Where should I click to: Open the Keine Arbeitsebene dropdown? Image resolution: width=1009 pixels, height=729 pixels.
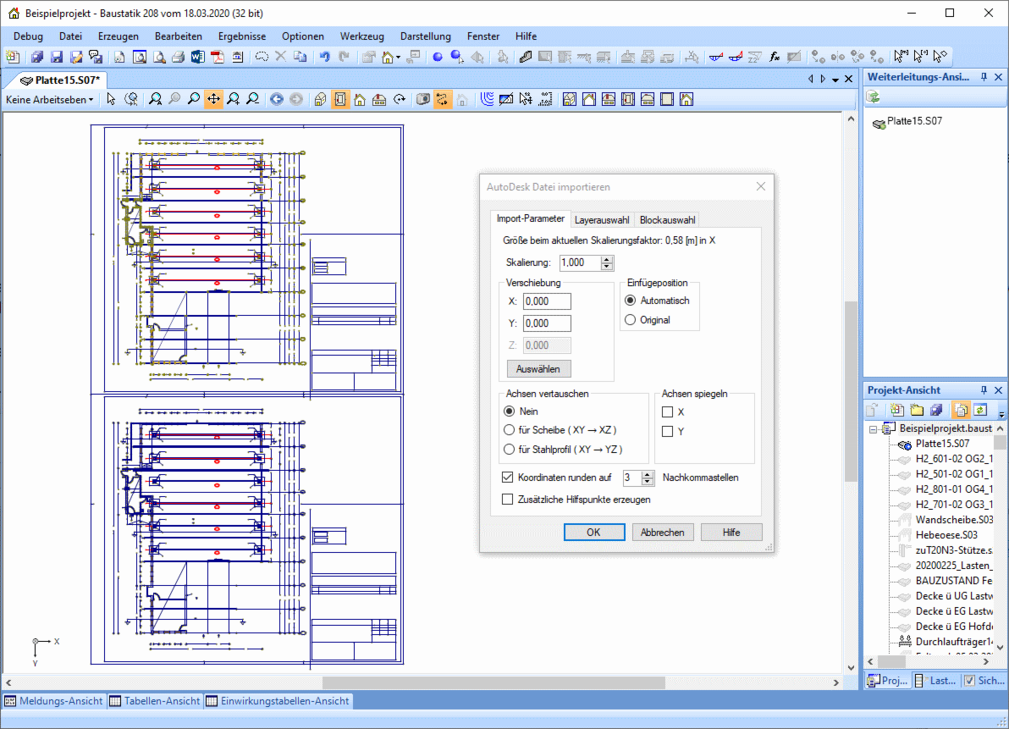click(49, 99)
